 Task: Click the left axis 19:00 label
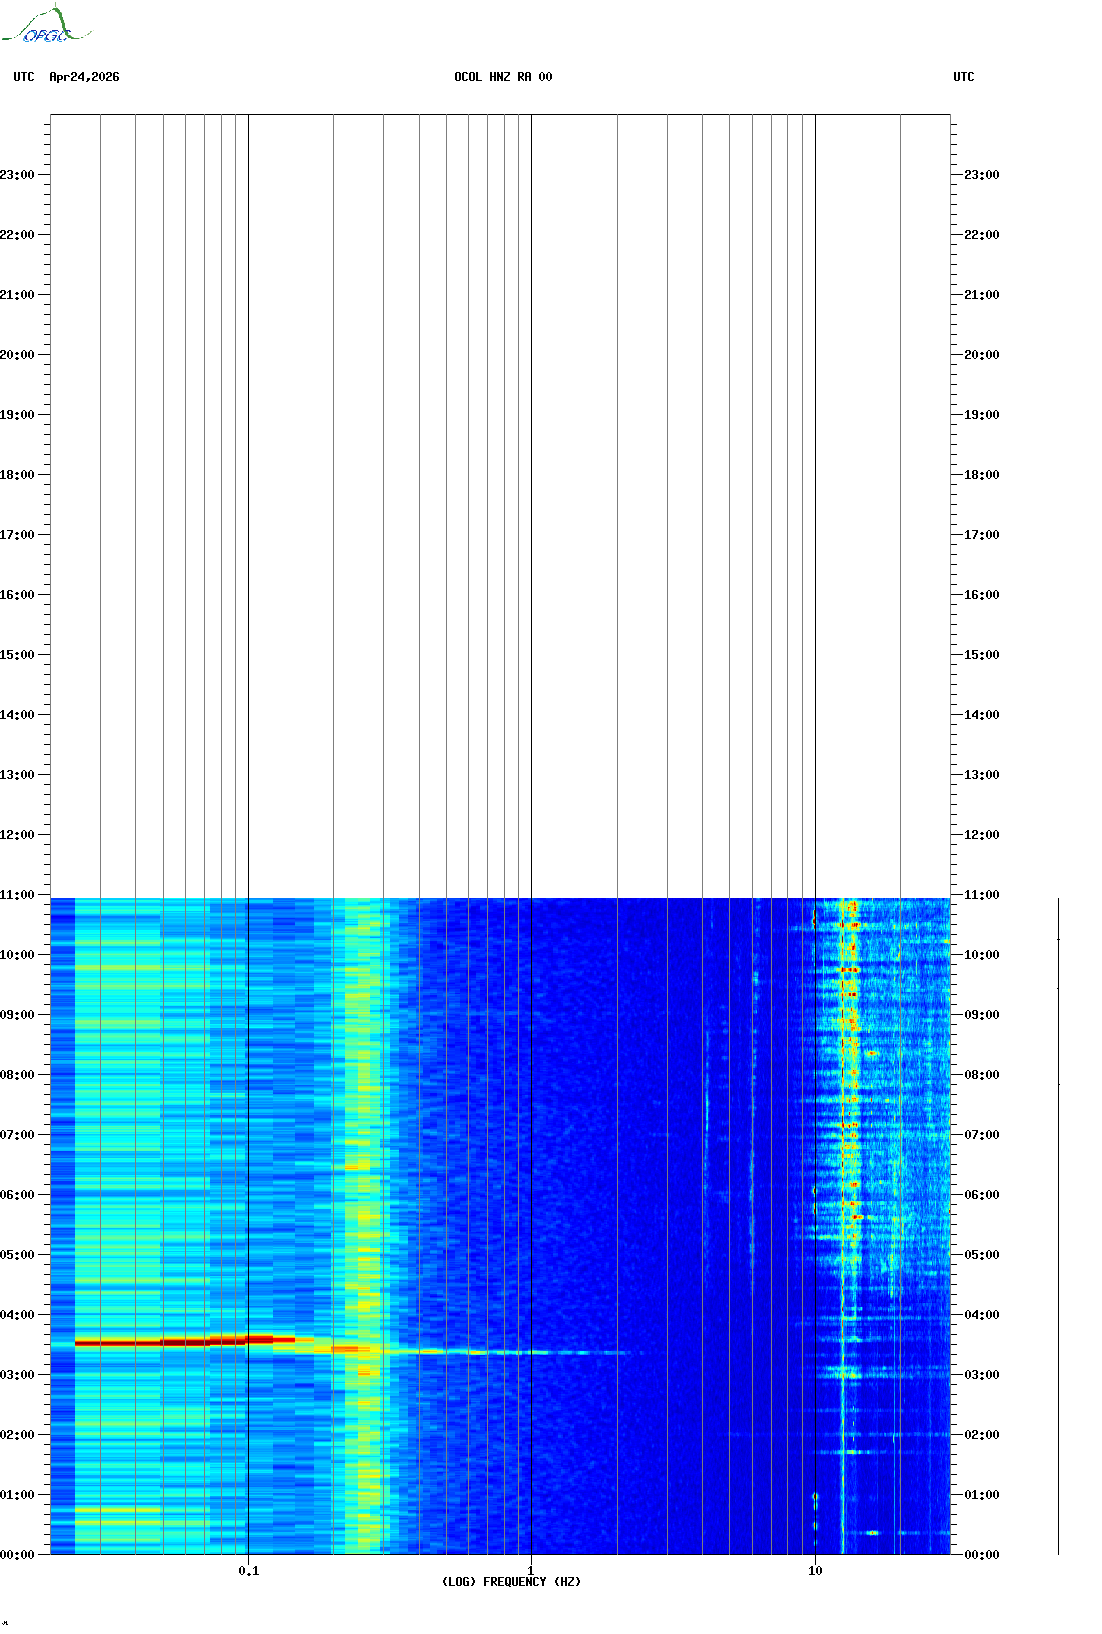[x=17, y=415]
